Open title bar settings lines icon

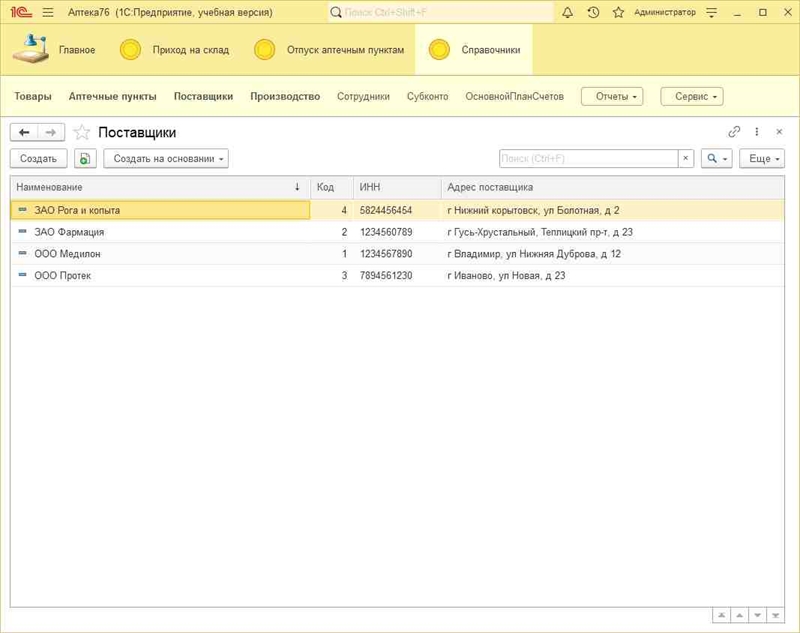(712, 12)
